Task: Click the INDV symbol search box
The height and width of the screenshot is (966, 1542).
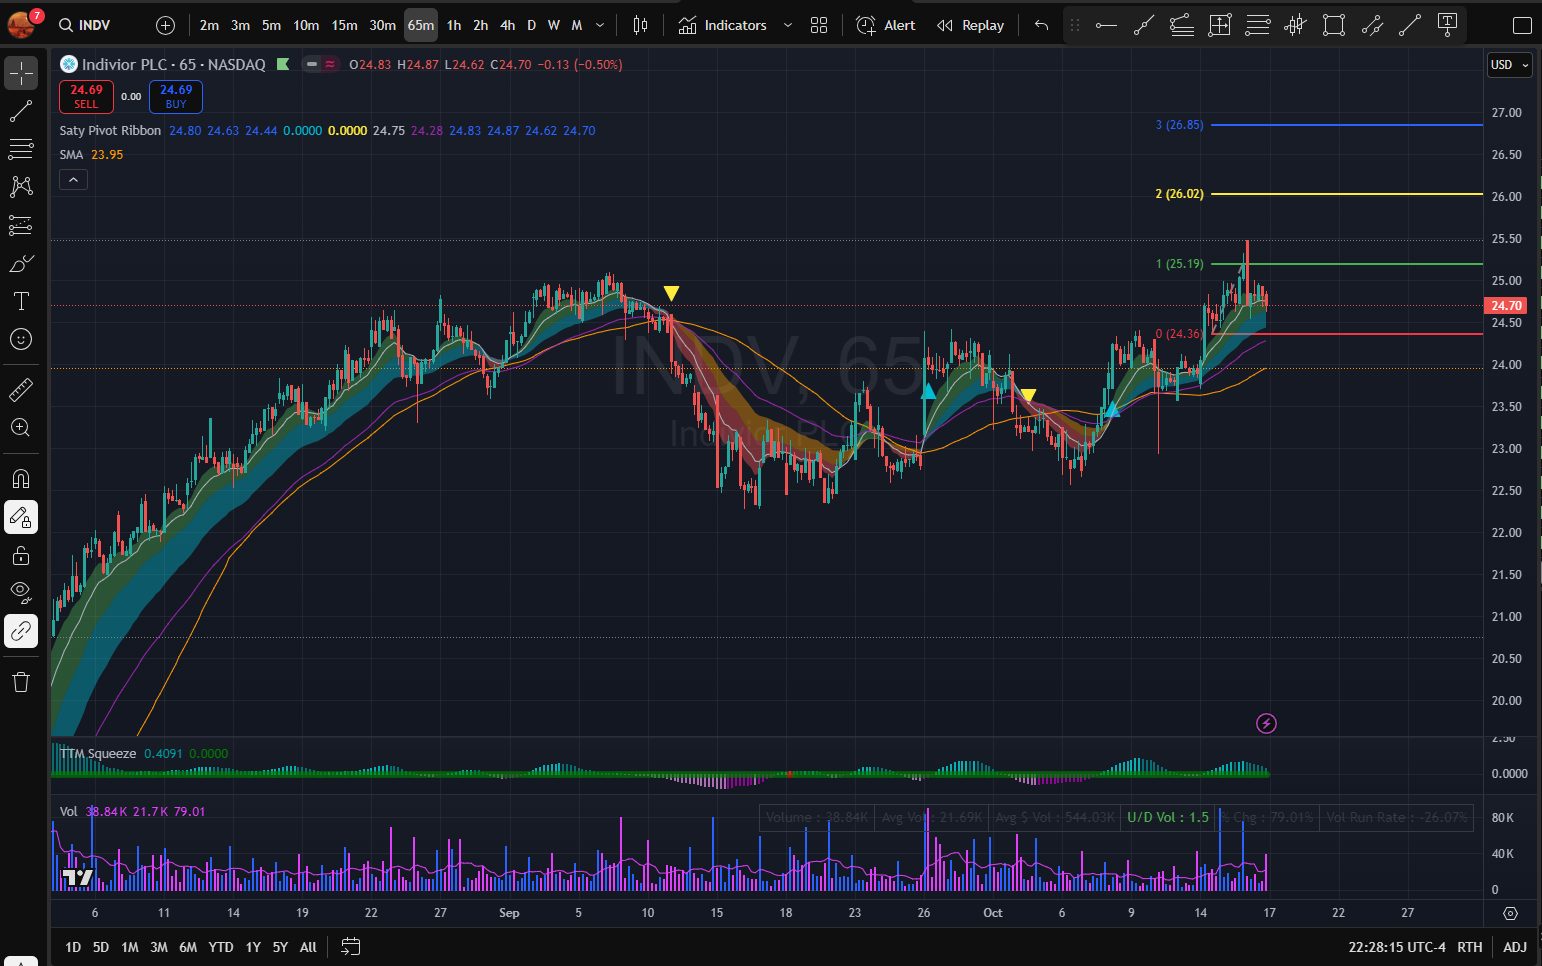Action: 85,25
